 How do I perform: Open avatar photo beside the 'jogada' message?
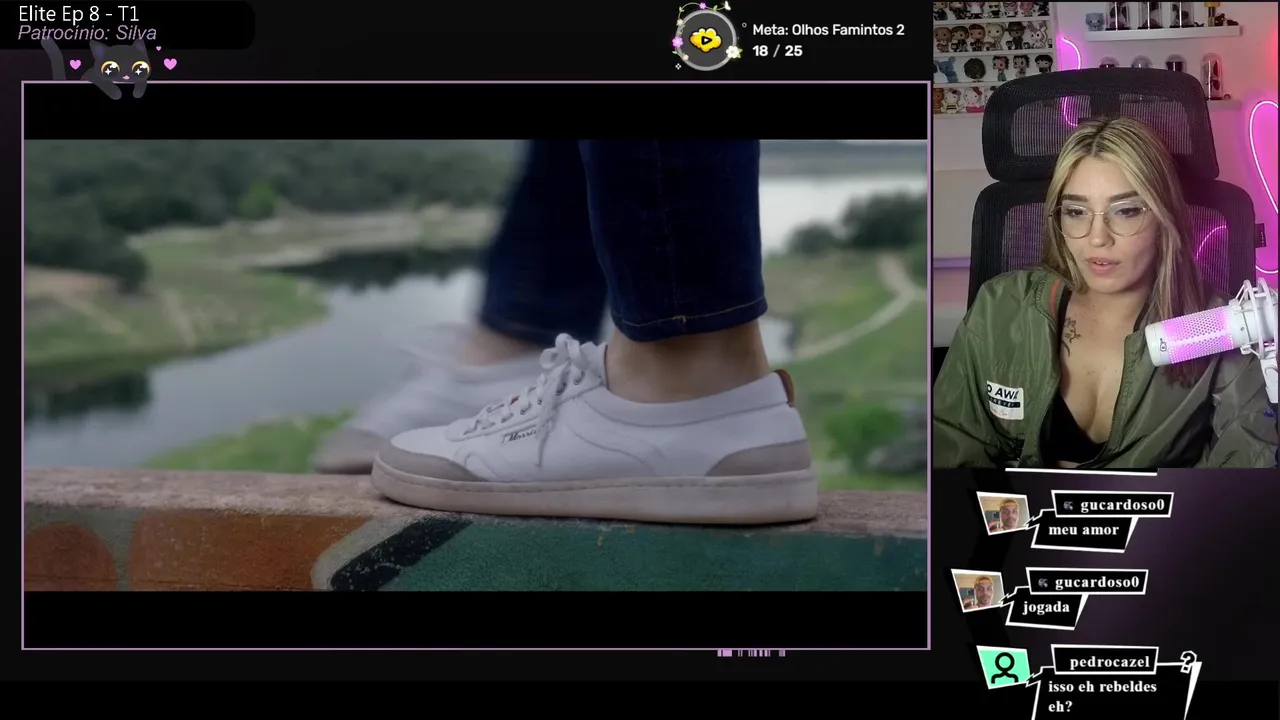[977, 591]
